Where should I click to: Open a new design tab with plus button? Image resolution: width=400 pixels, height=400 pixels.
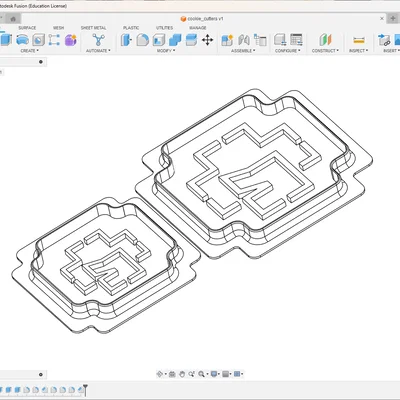pyautogui.click(x=393, y=19)
